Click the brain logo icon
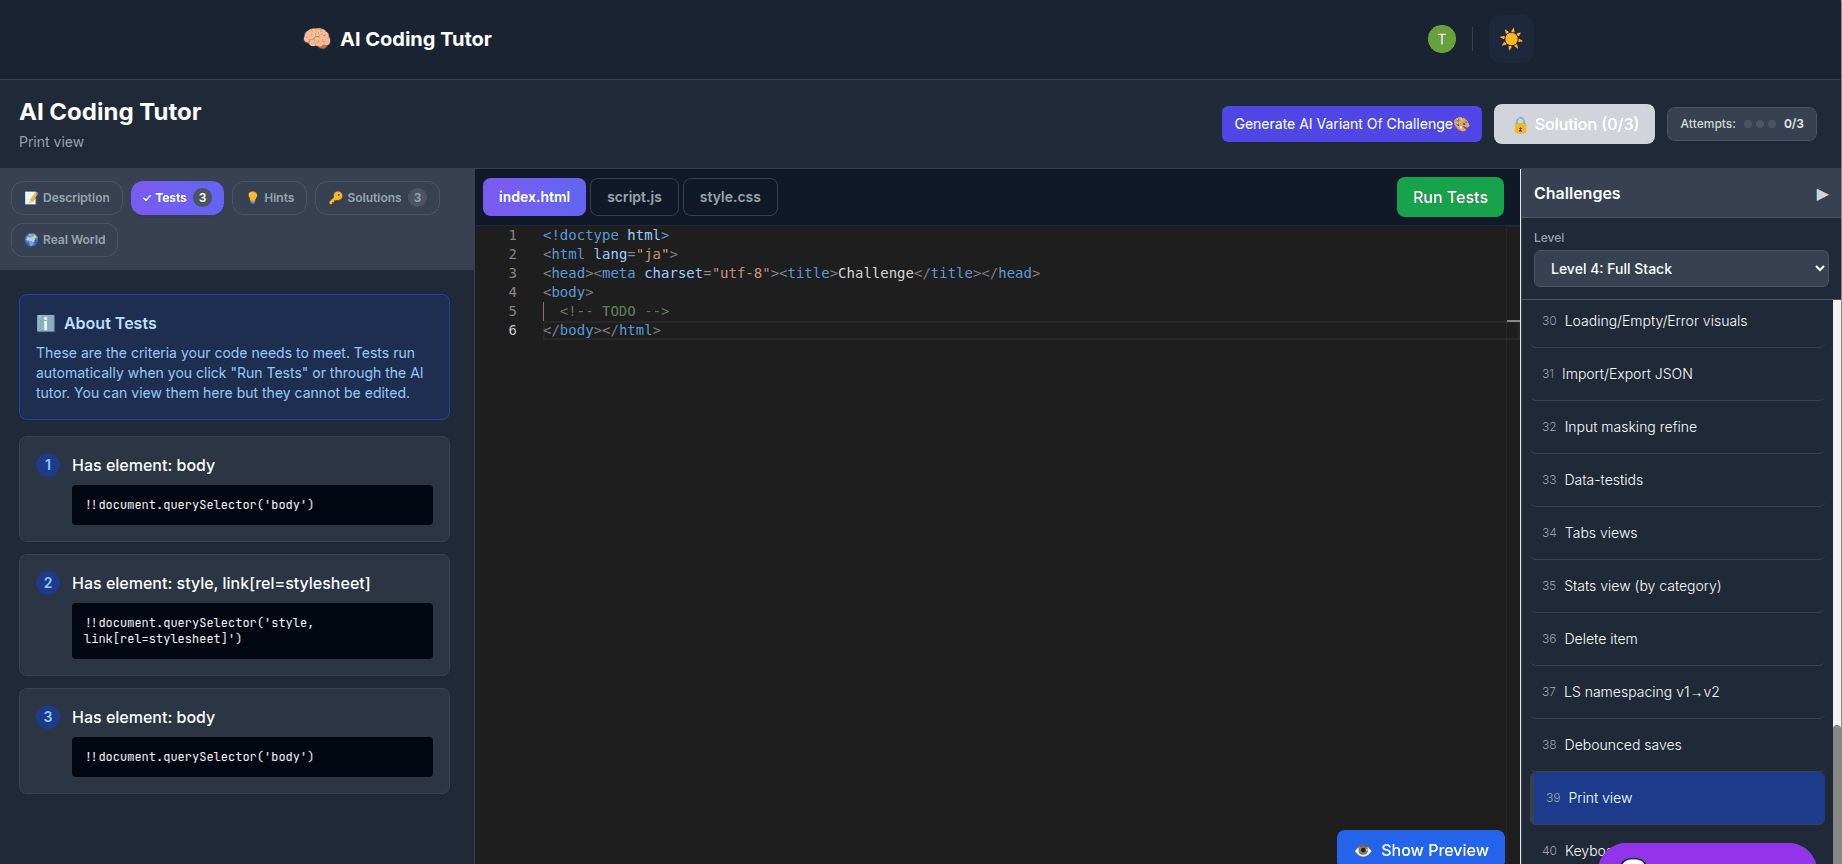 point(317,39)
